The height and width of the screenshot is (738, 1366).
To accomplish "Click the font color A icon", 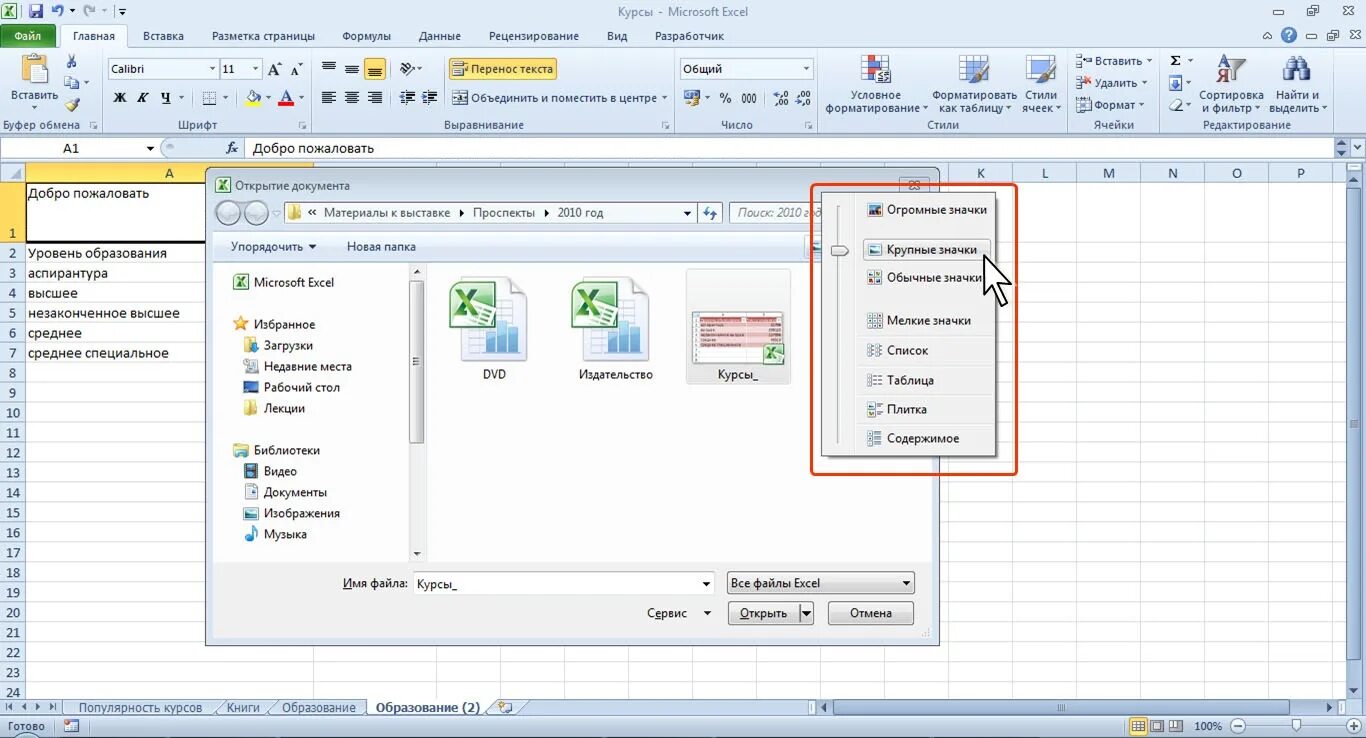I will point(286,98).
